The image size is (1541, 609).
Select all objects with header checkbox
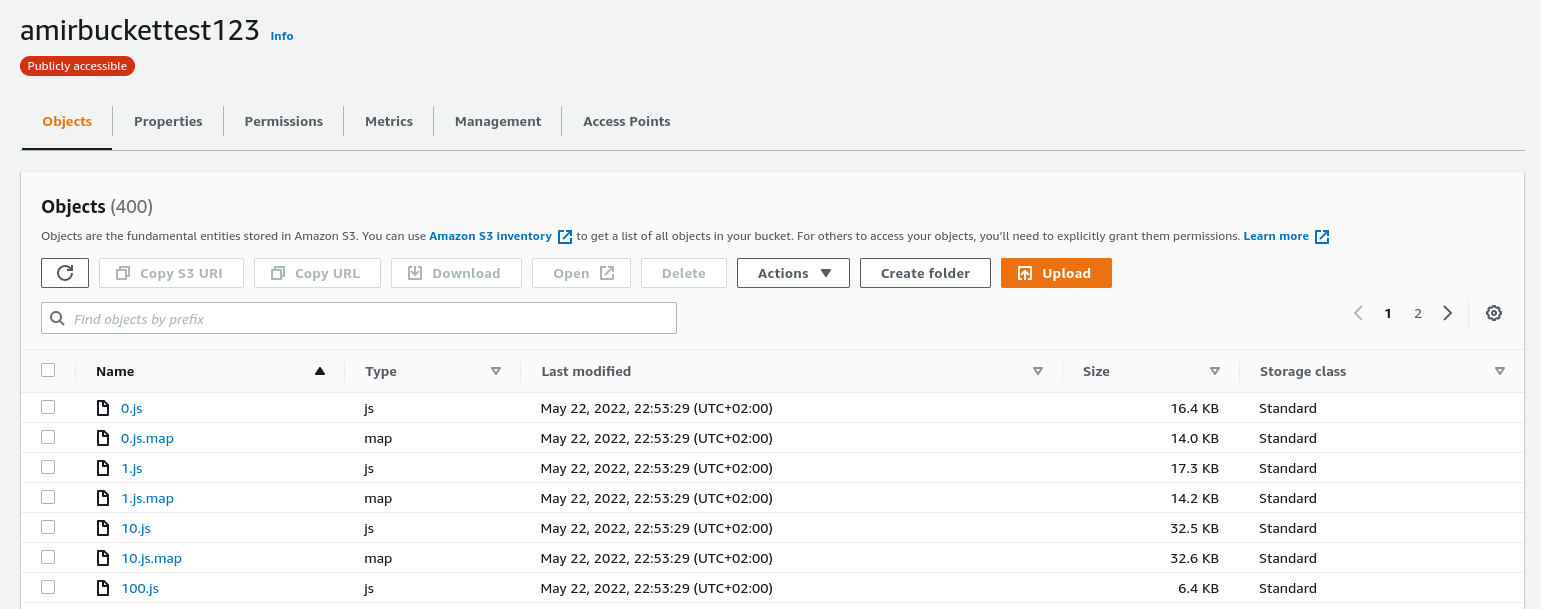pyautogui.click(x=48, y=370)
